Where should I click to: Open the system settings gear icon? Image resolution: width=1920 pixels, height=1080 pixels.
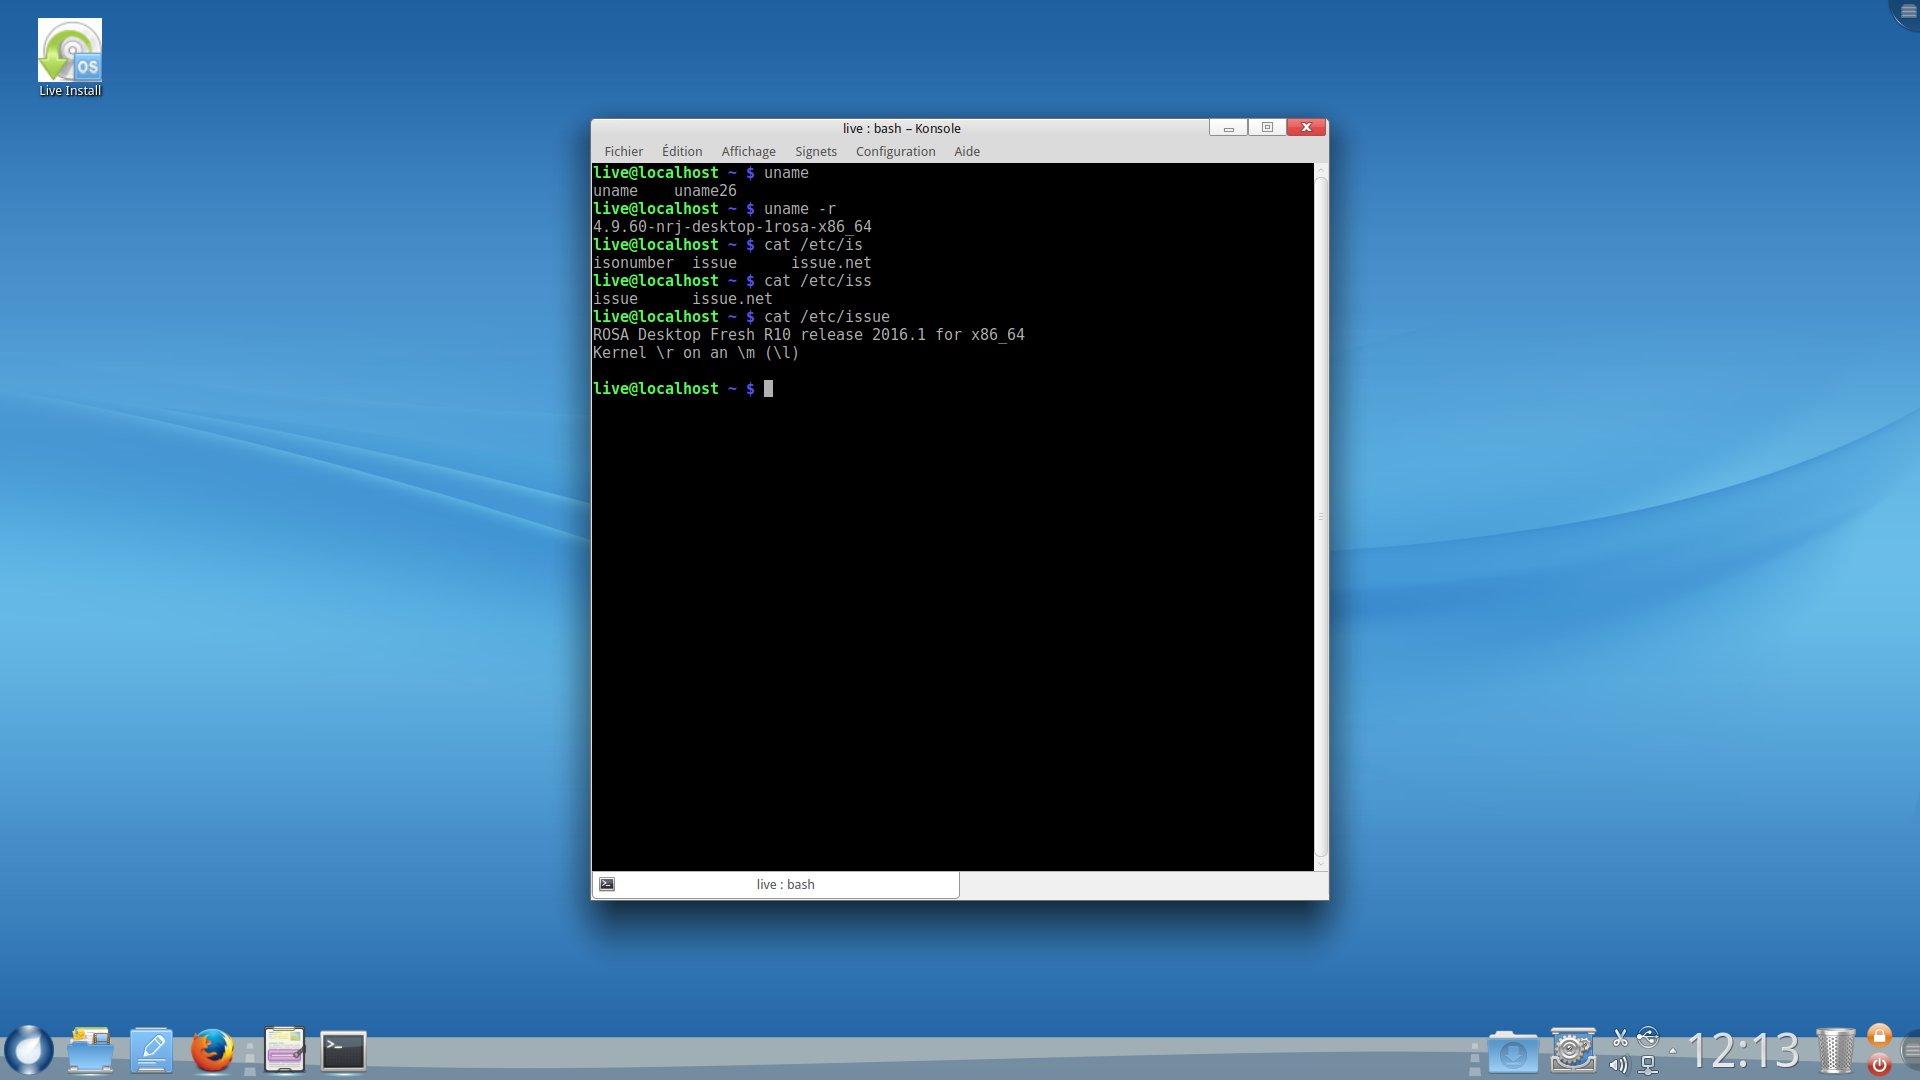(x=1572, y=1051)
